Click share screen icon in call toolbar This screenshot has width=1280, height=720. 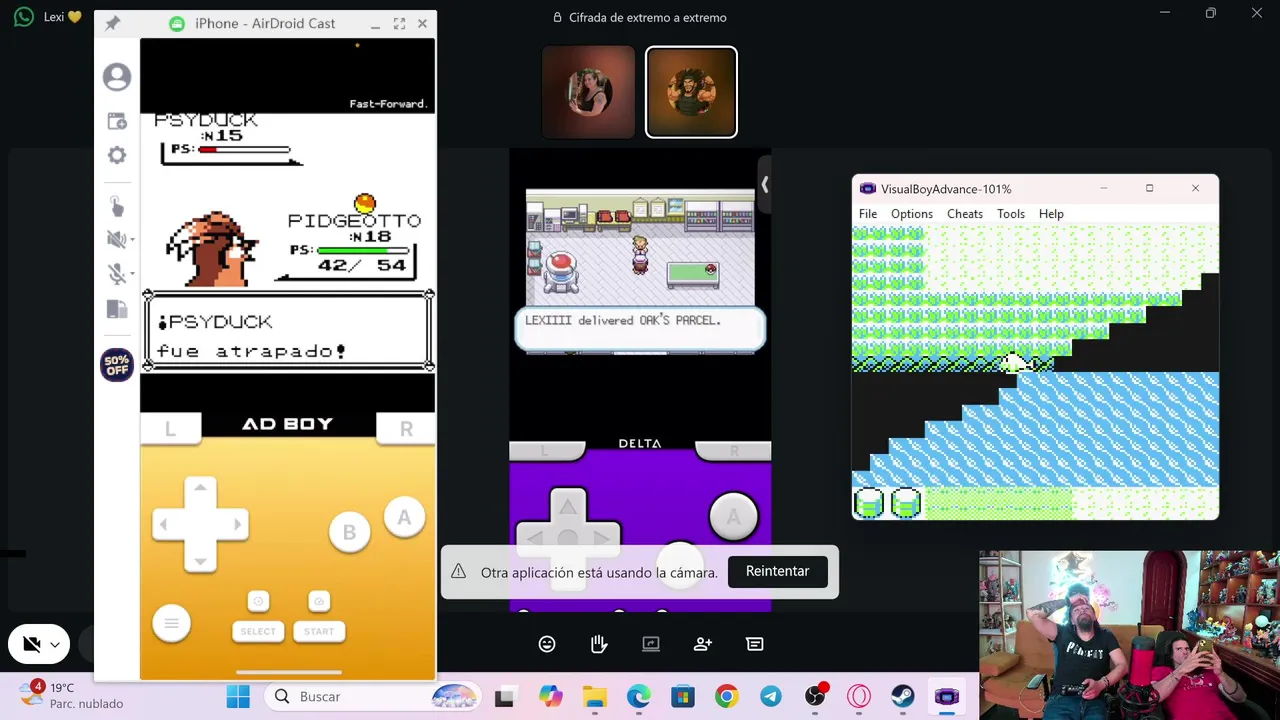(651, 644)
